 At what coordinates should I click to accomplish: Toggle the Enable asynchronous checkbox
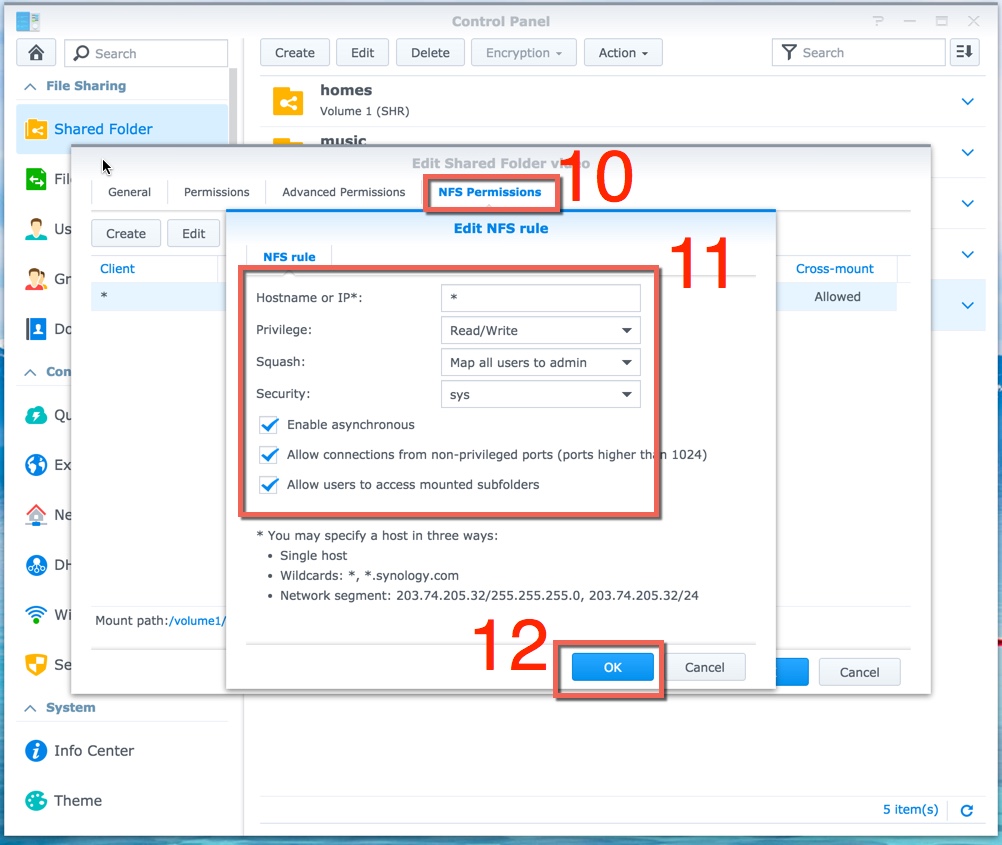pos(269,425)
